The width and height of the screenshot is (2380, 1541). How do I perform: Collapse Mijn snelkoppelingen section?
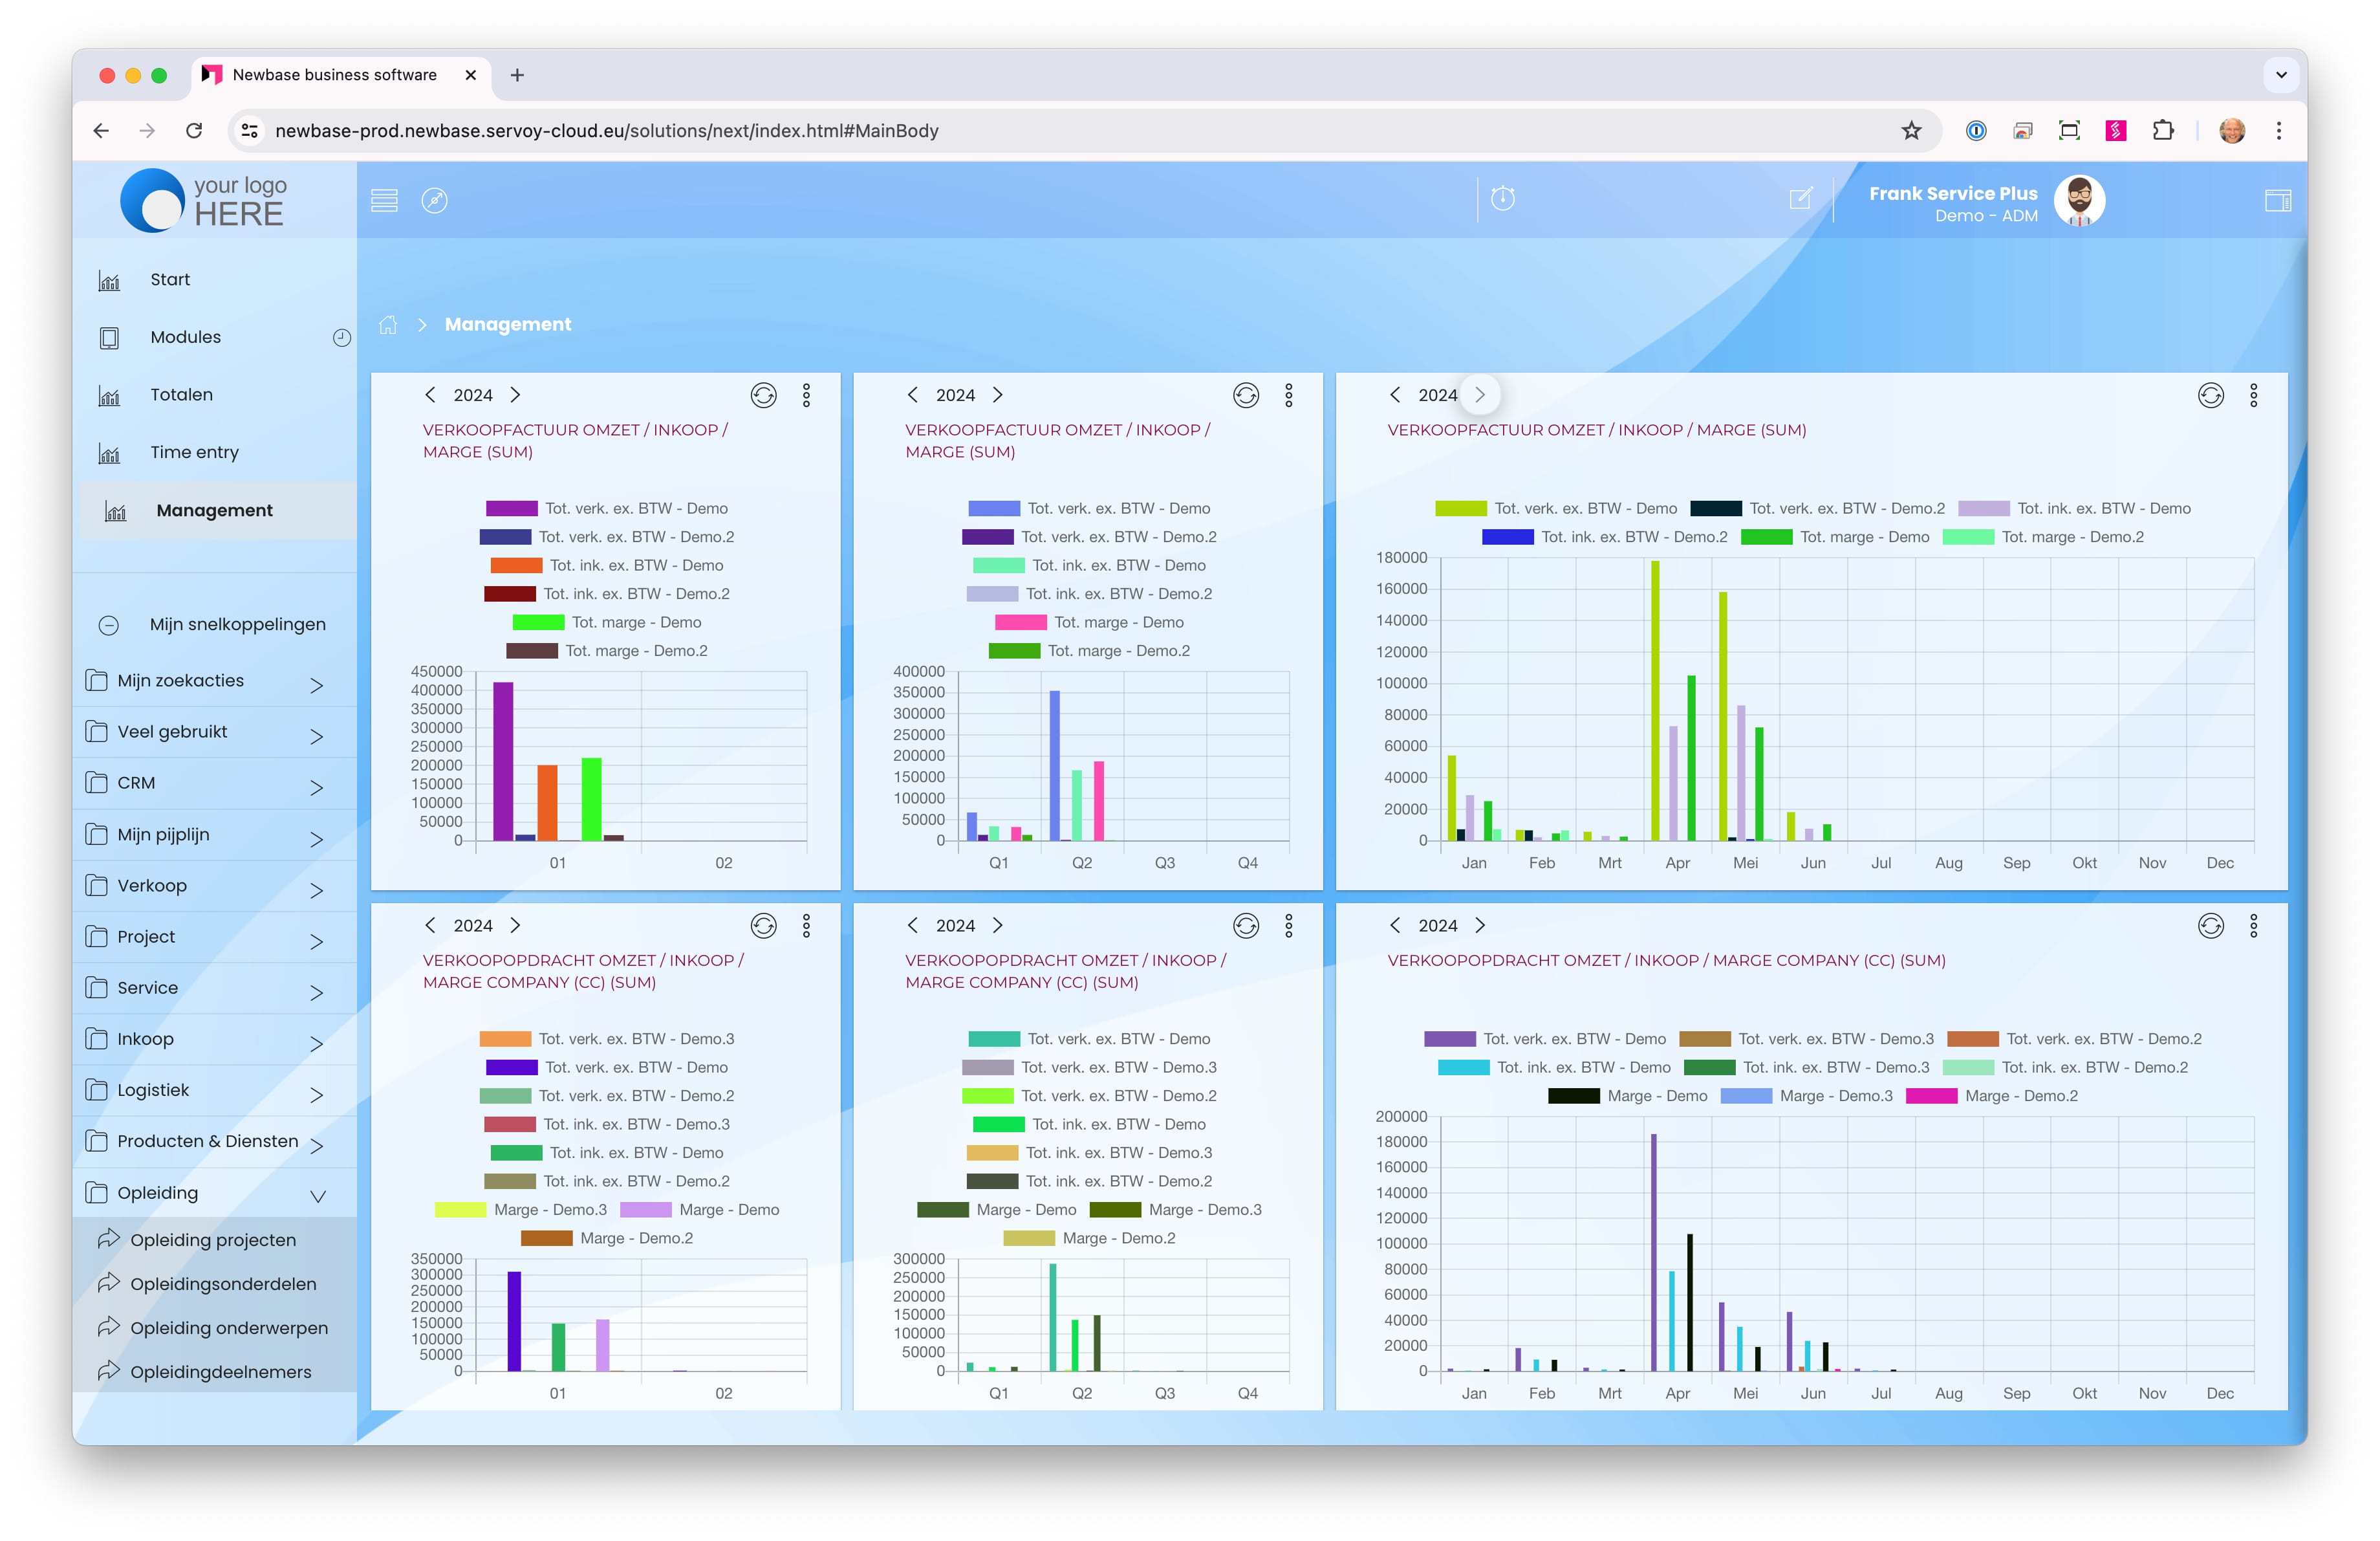coord(109,625)
